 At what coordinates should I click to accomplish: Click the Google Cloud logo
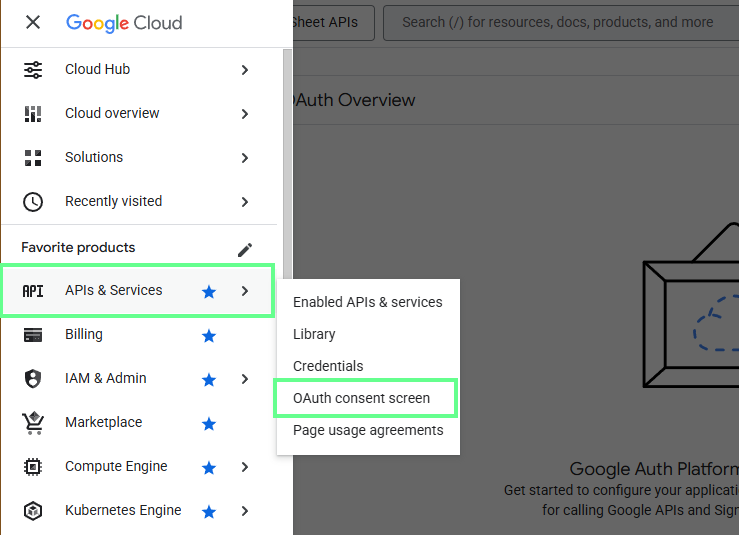pyautogui.click(x=124, y=23)
